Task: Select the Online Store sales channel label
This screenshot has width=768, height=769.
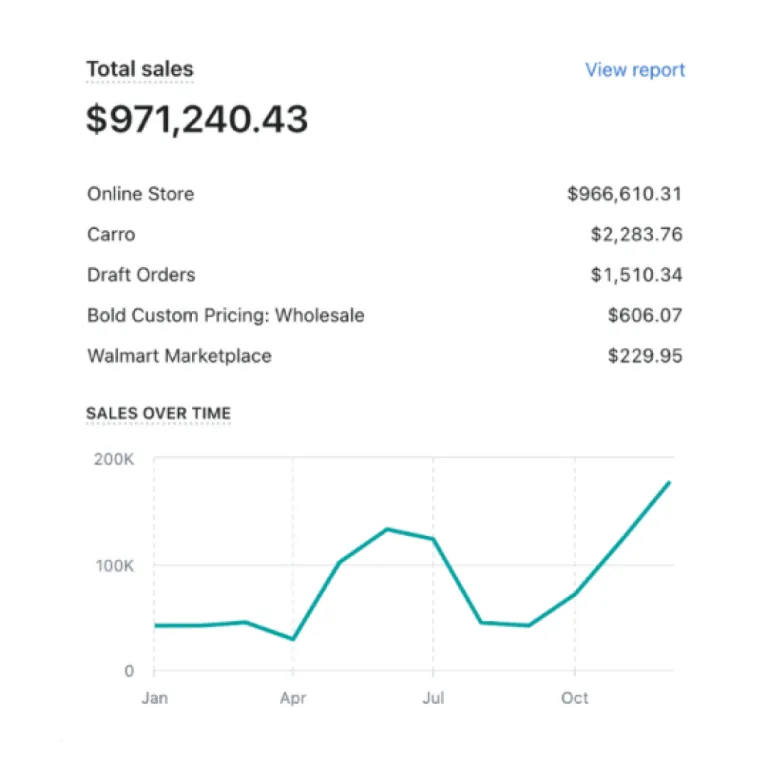Action: tap(141, 194)
